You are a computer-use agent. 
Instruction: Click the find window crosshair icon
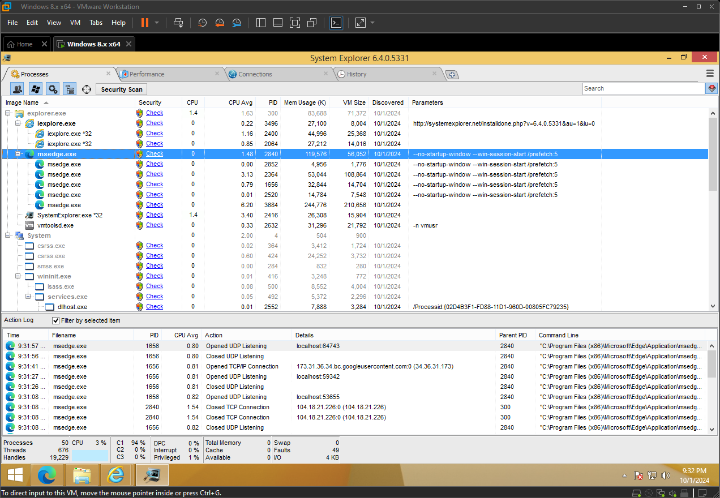coord(86,89)
